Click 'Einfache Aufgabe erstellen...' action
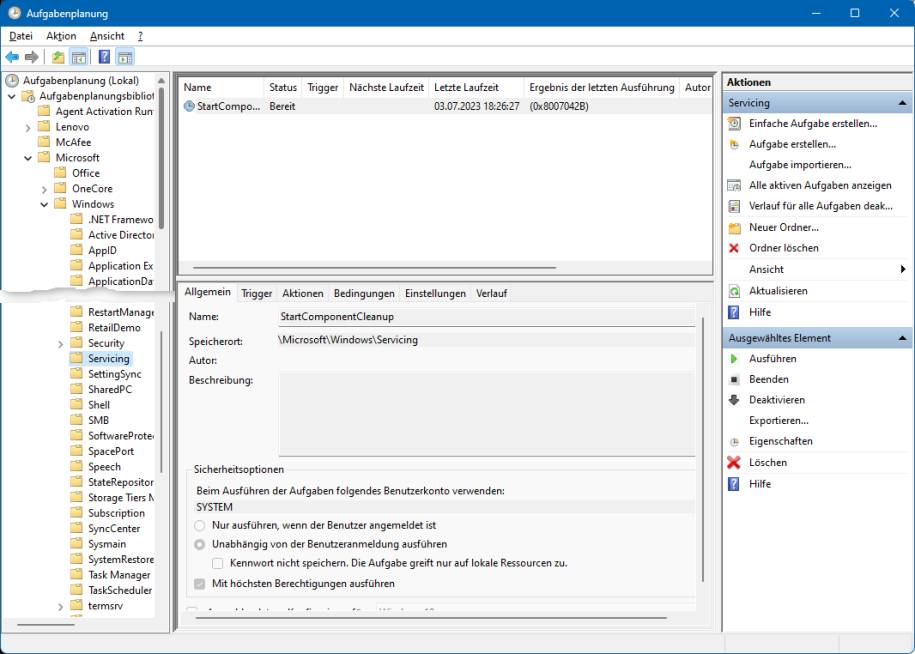The image size is (915, 654). (x=812, y=124)
